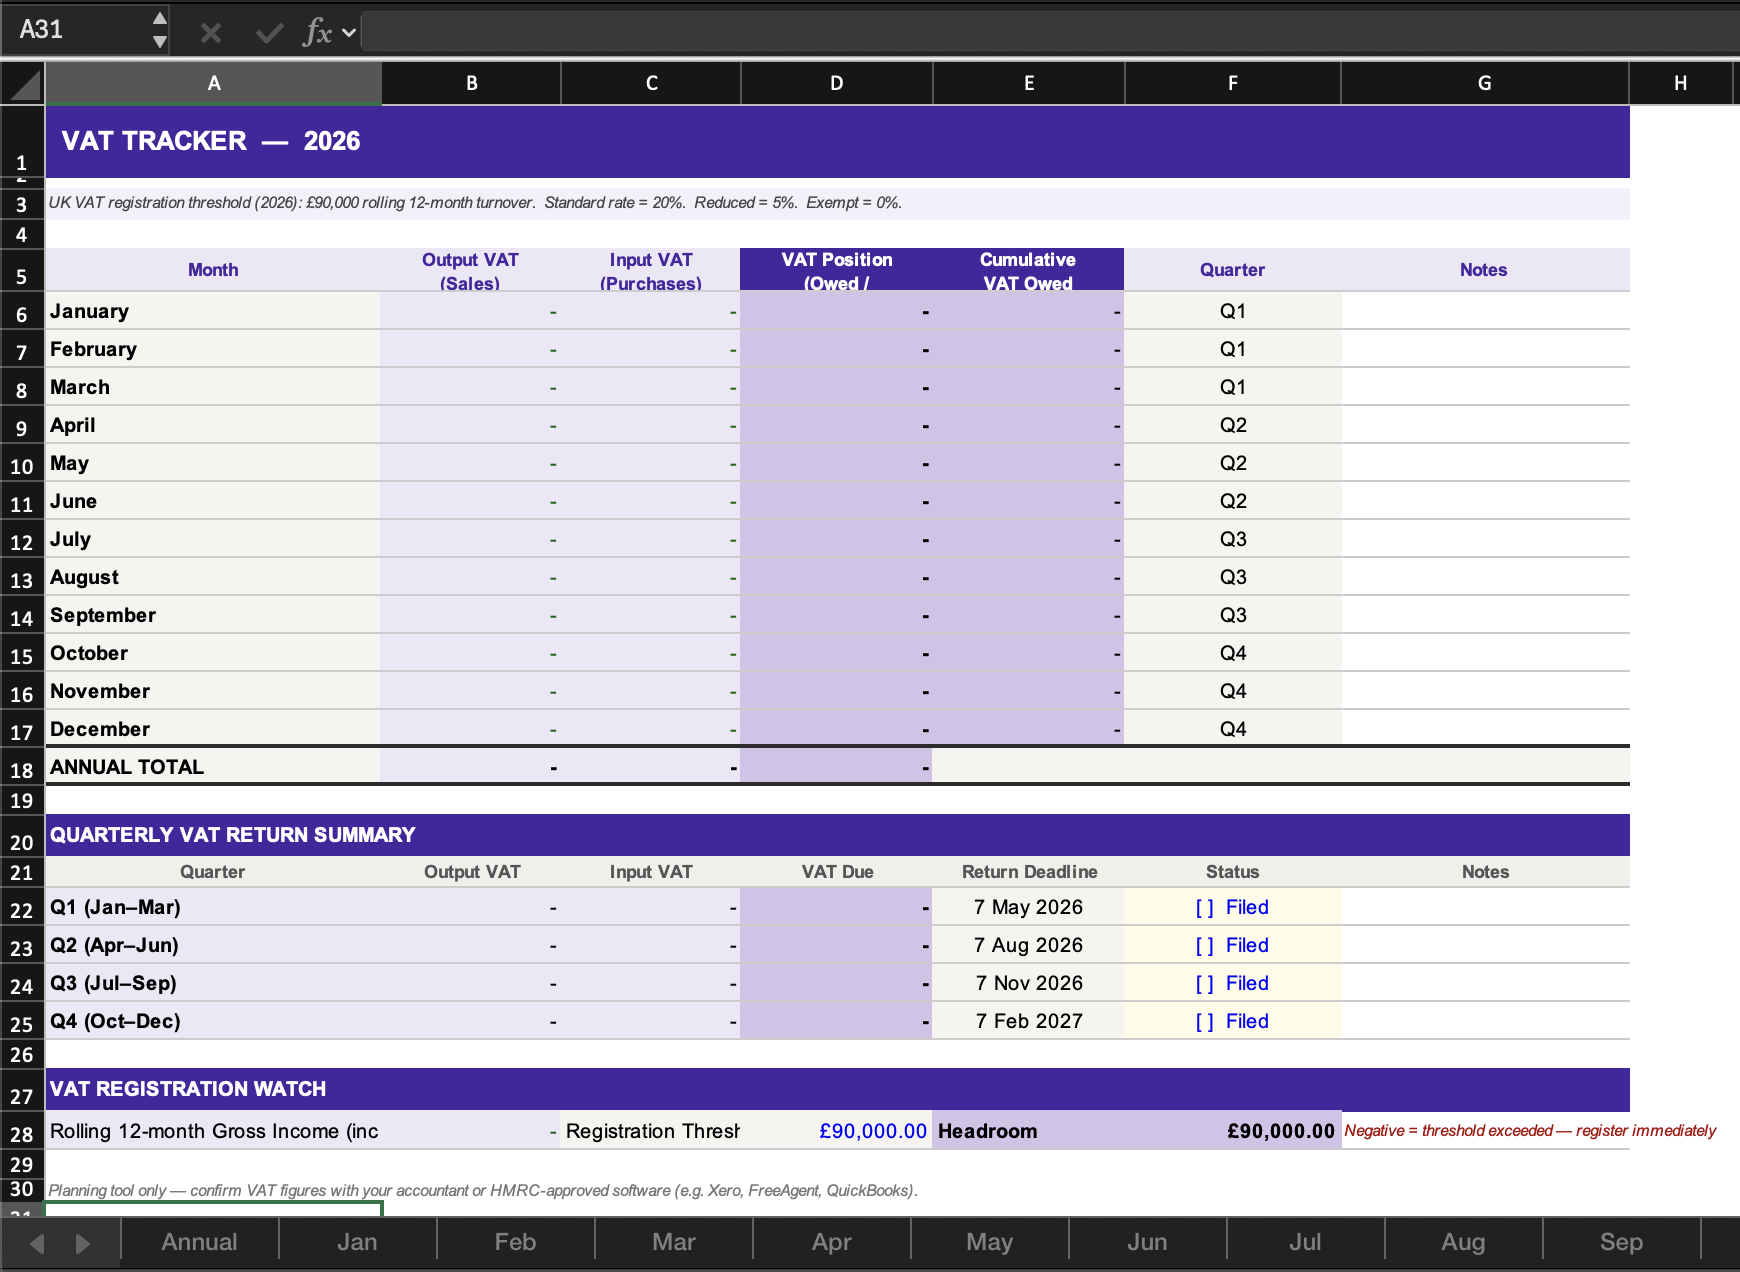Viewport: 1740px width, 1272px height.
Task: Switch to the Jun sheet tab
Action: coord(1147,1242)
